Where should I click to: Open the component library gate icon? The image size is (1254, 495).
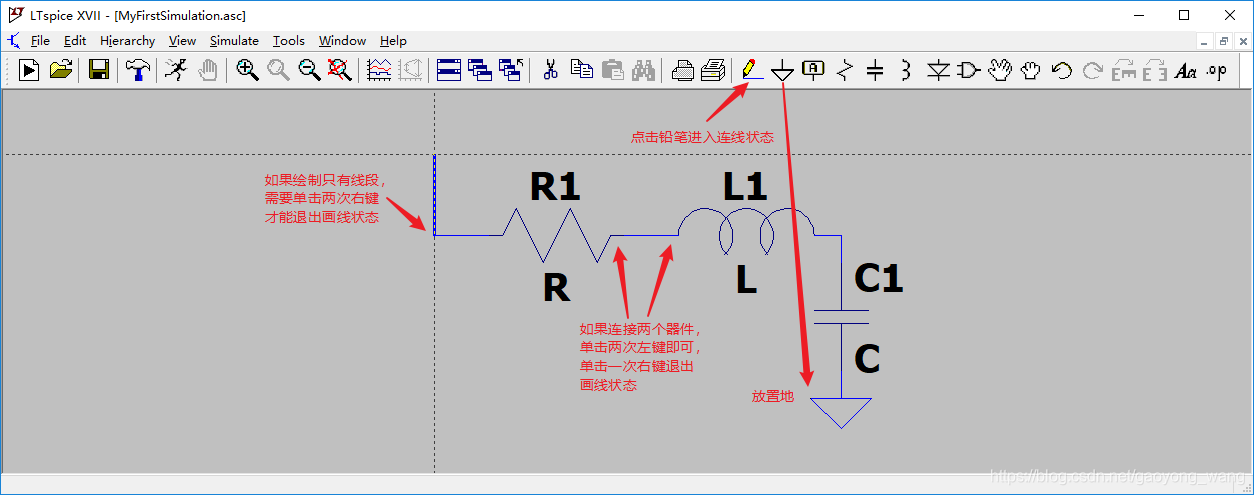968,70
